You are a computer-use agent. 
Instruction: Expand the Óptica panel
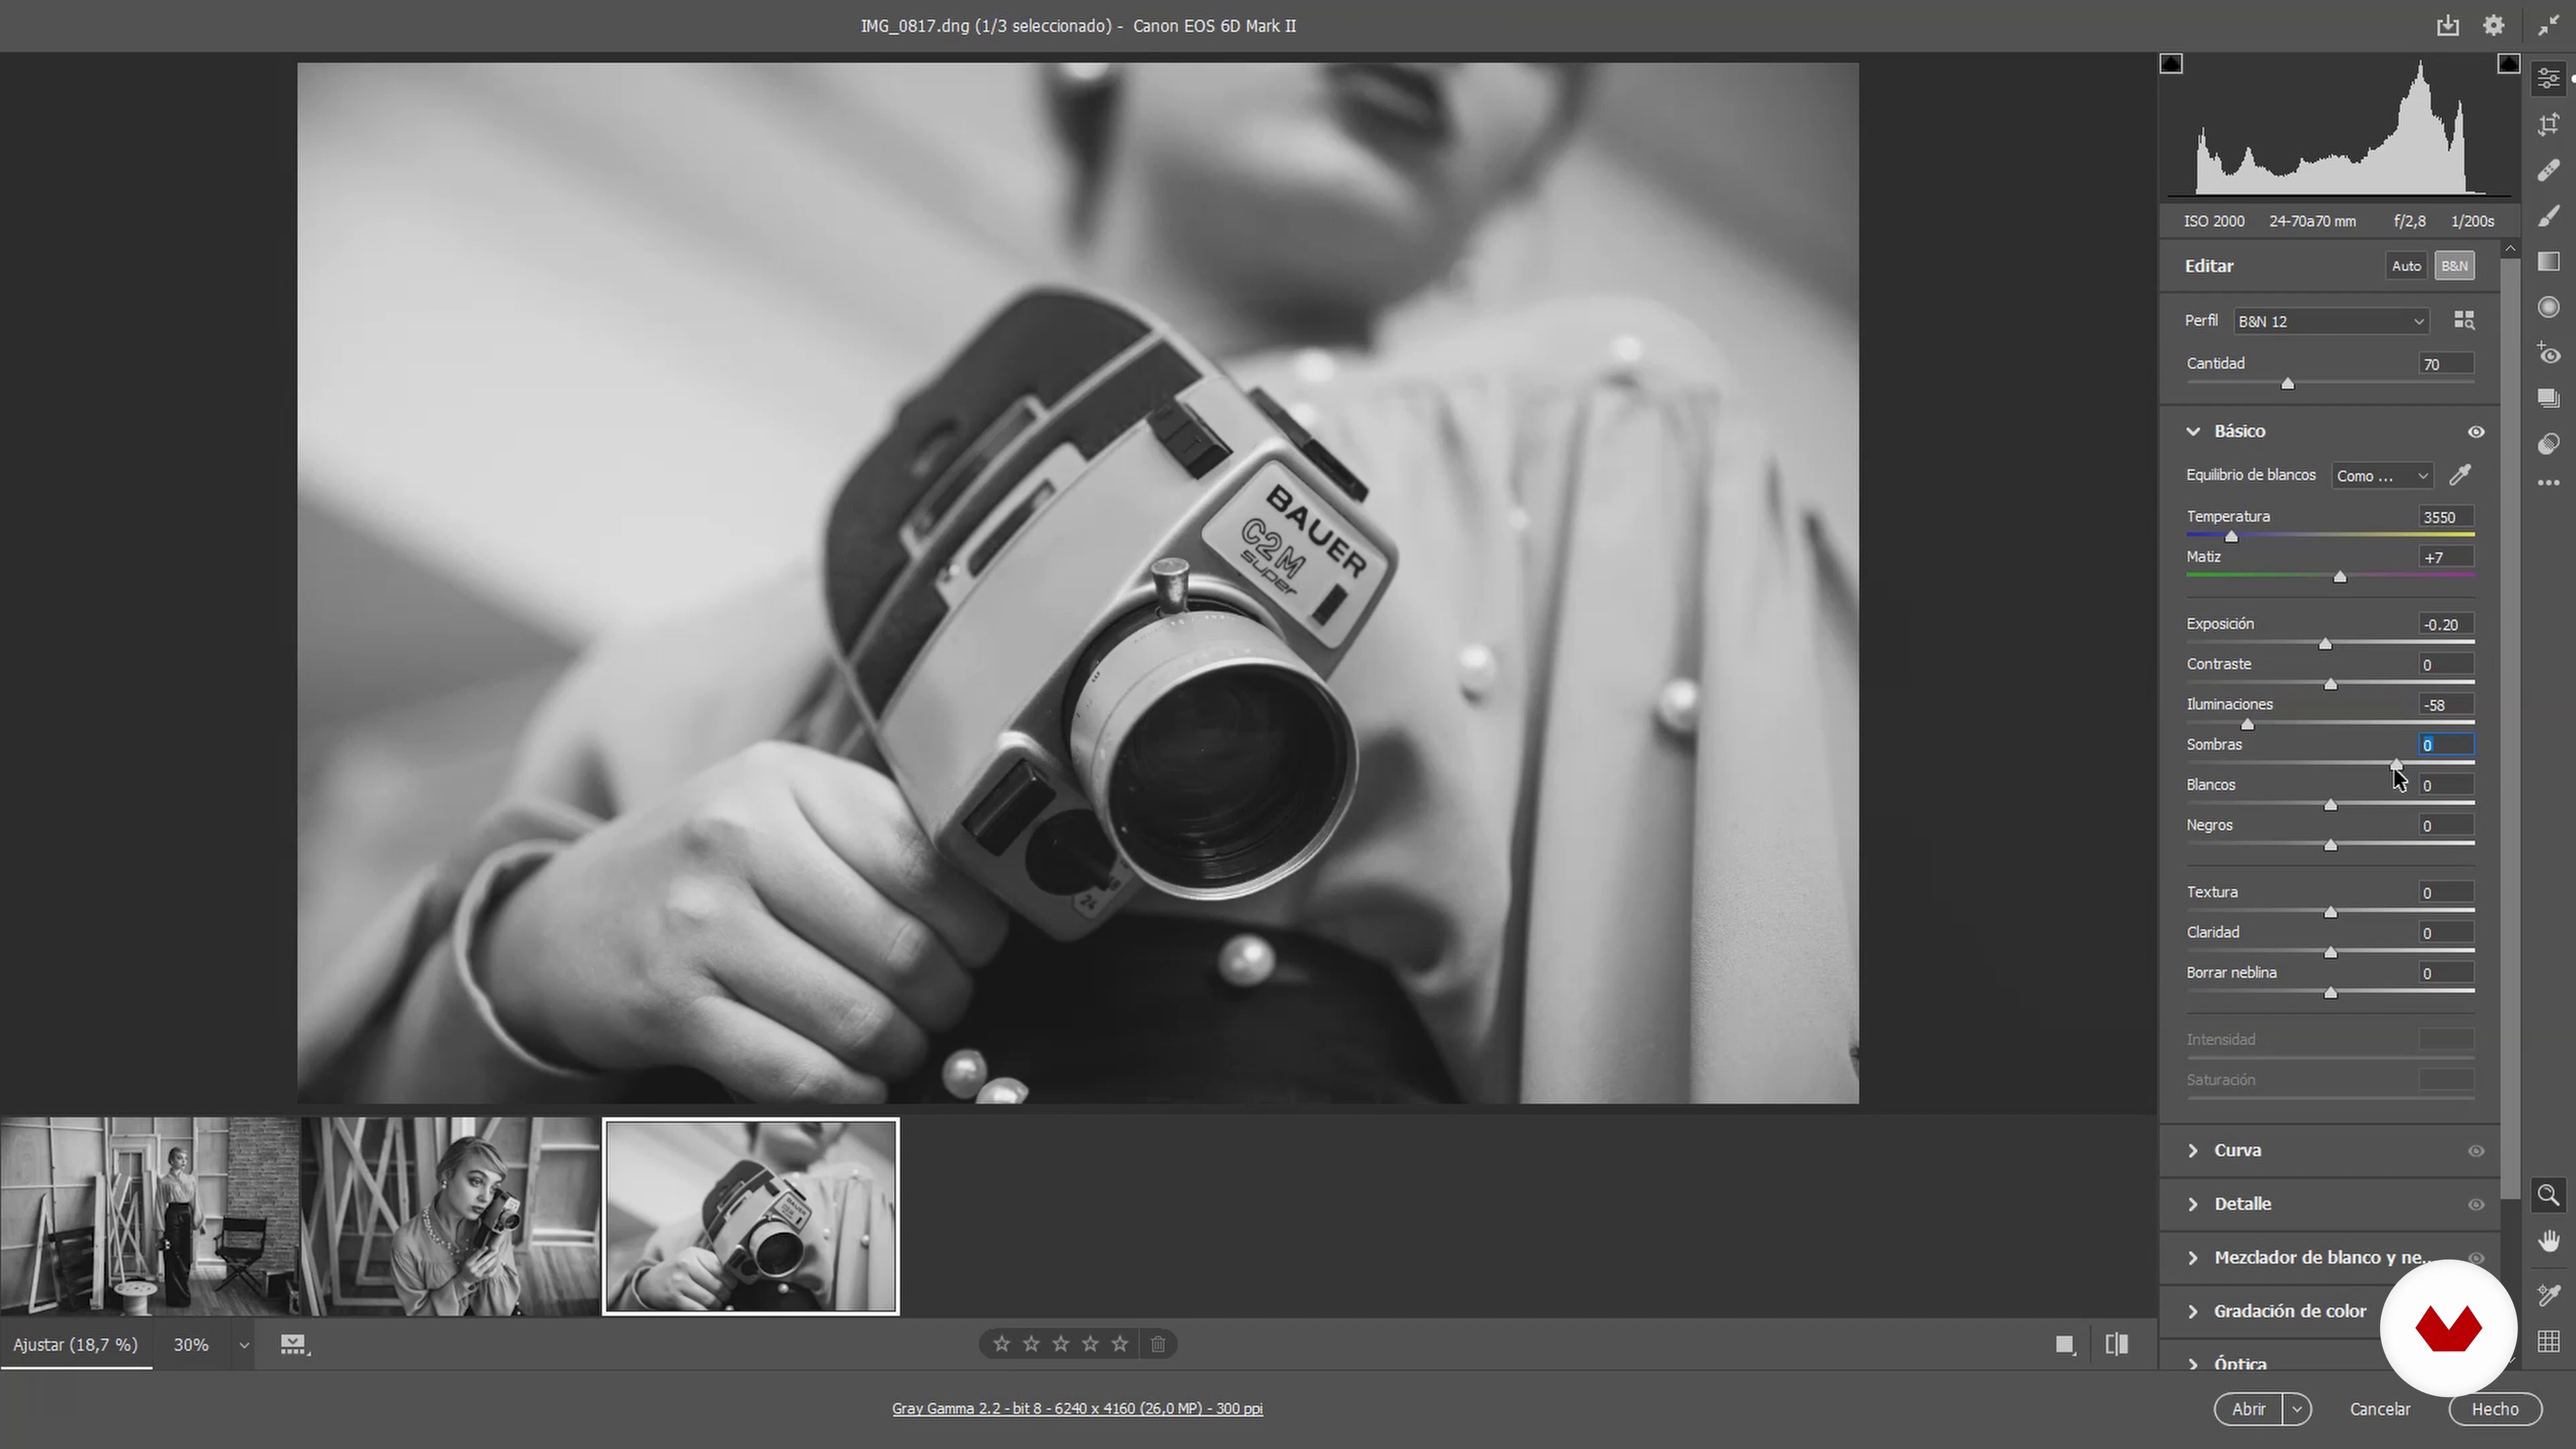point(2193,1364)
